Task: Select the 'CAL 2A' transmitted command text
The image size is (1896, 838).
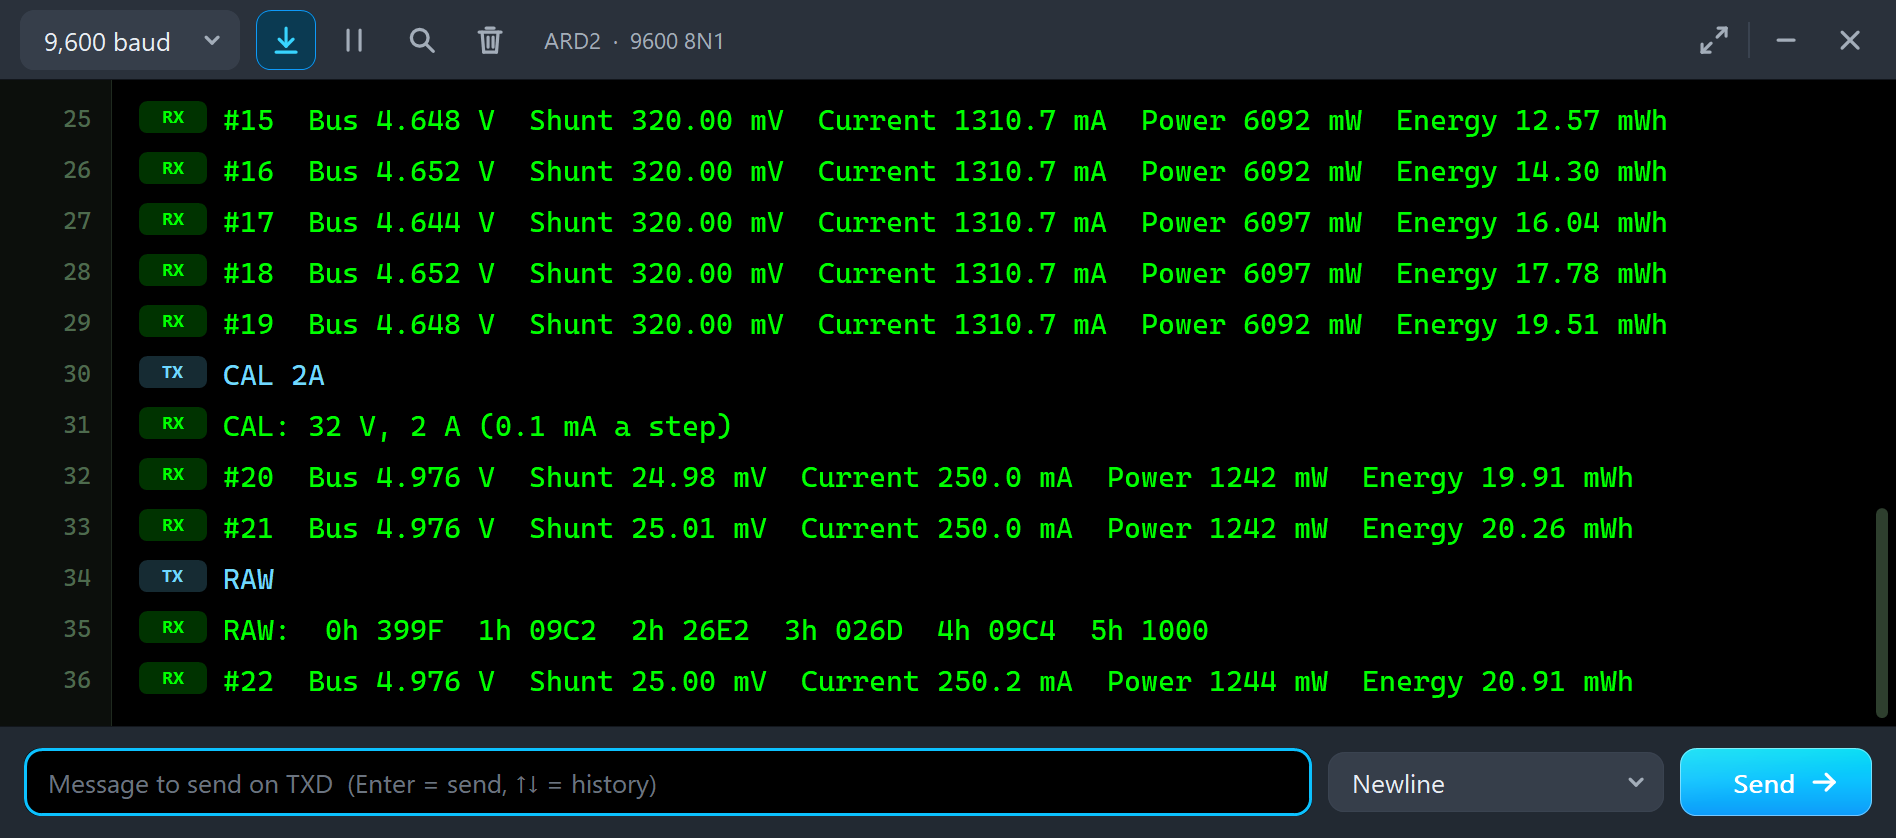Action: pyautogui.click(x=273, y=375)
